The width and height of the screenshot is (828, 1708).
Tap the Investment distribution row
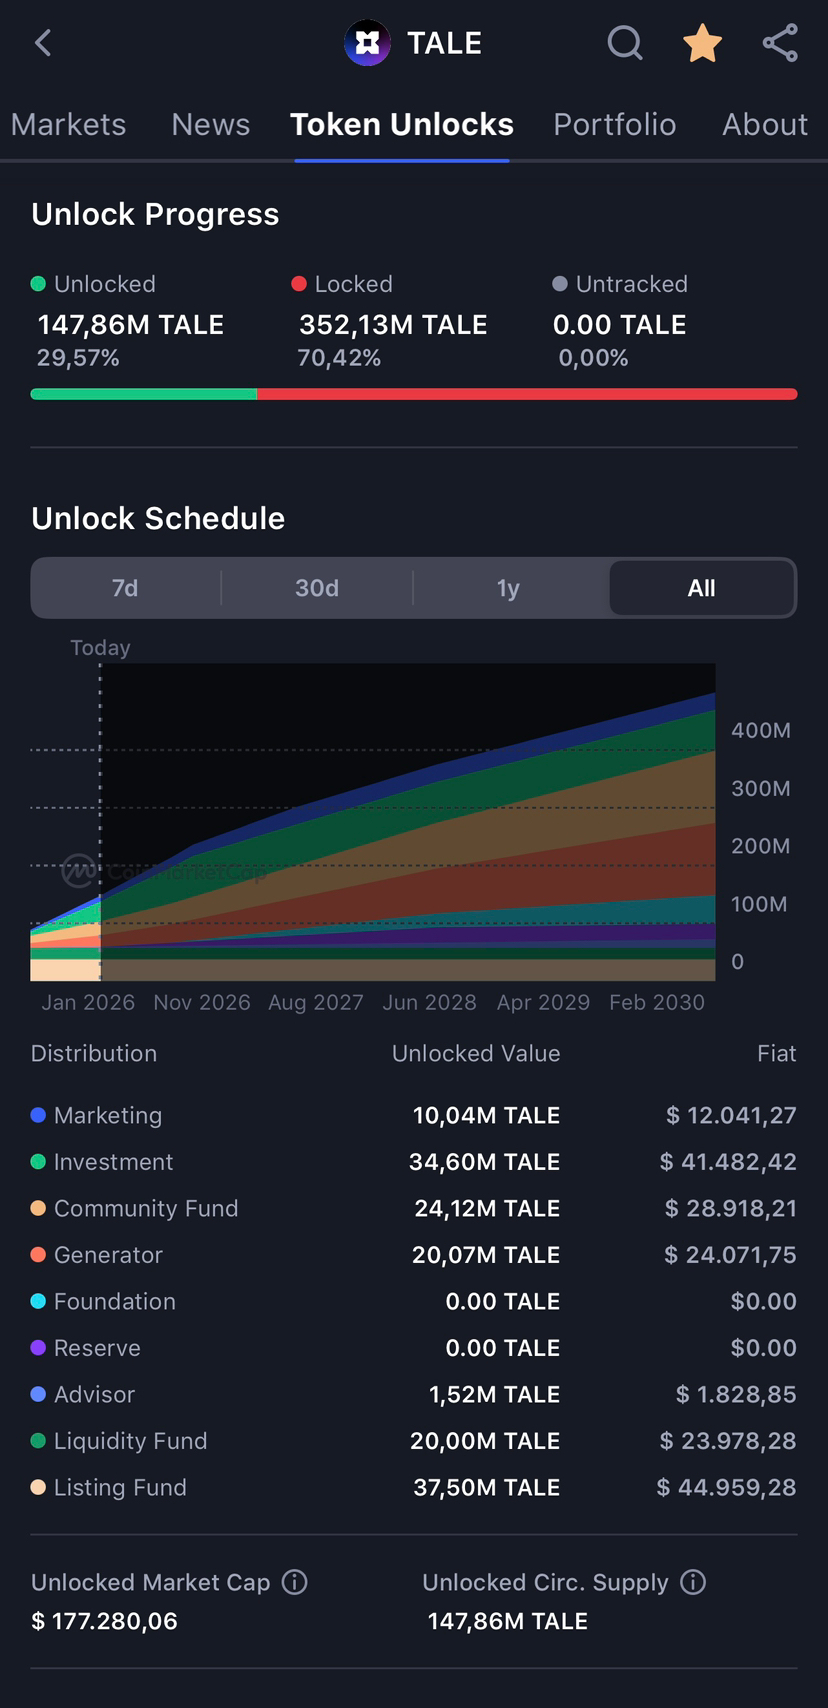pos(413,1162)
